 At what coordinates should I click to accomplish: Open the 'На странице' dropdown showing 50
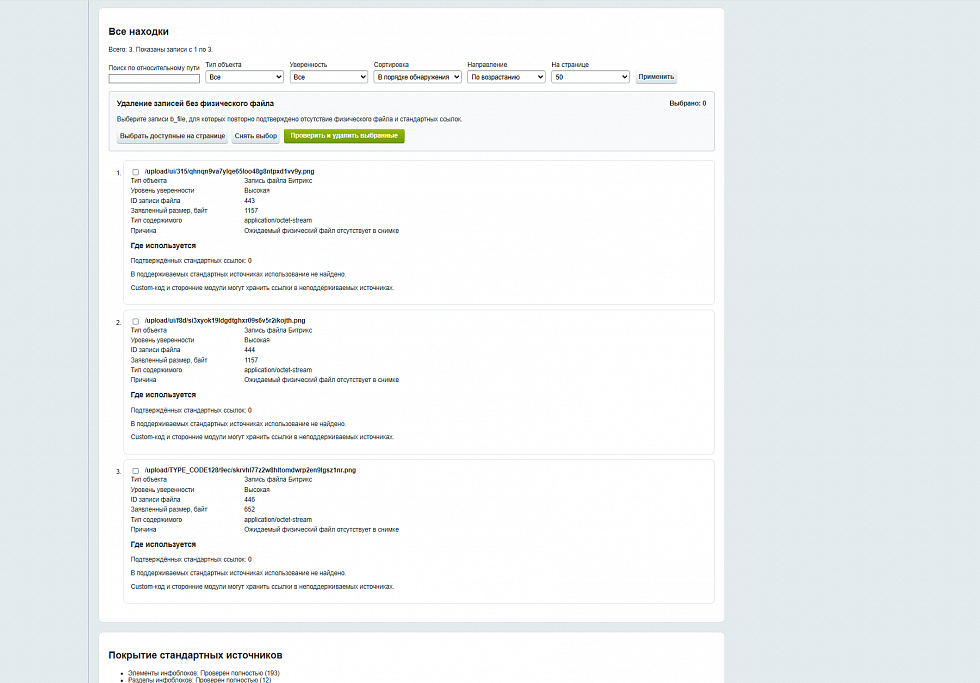(x=590, y=77)
